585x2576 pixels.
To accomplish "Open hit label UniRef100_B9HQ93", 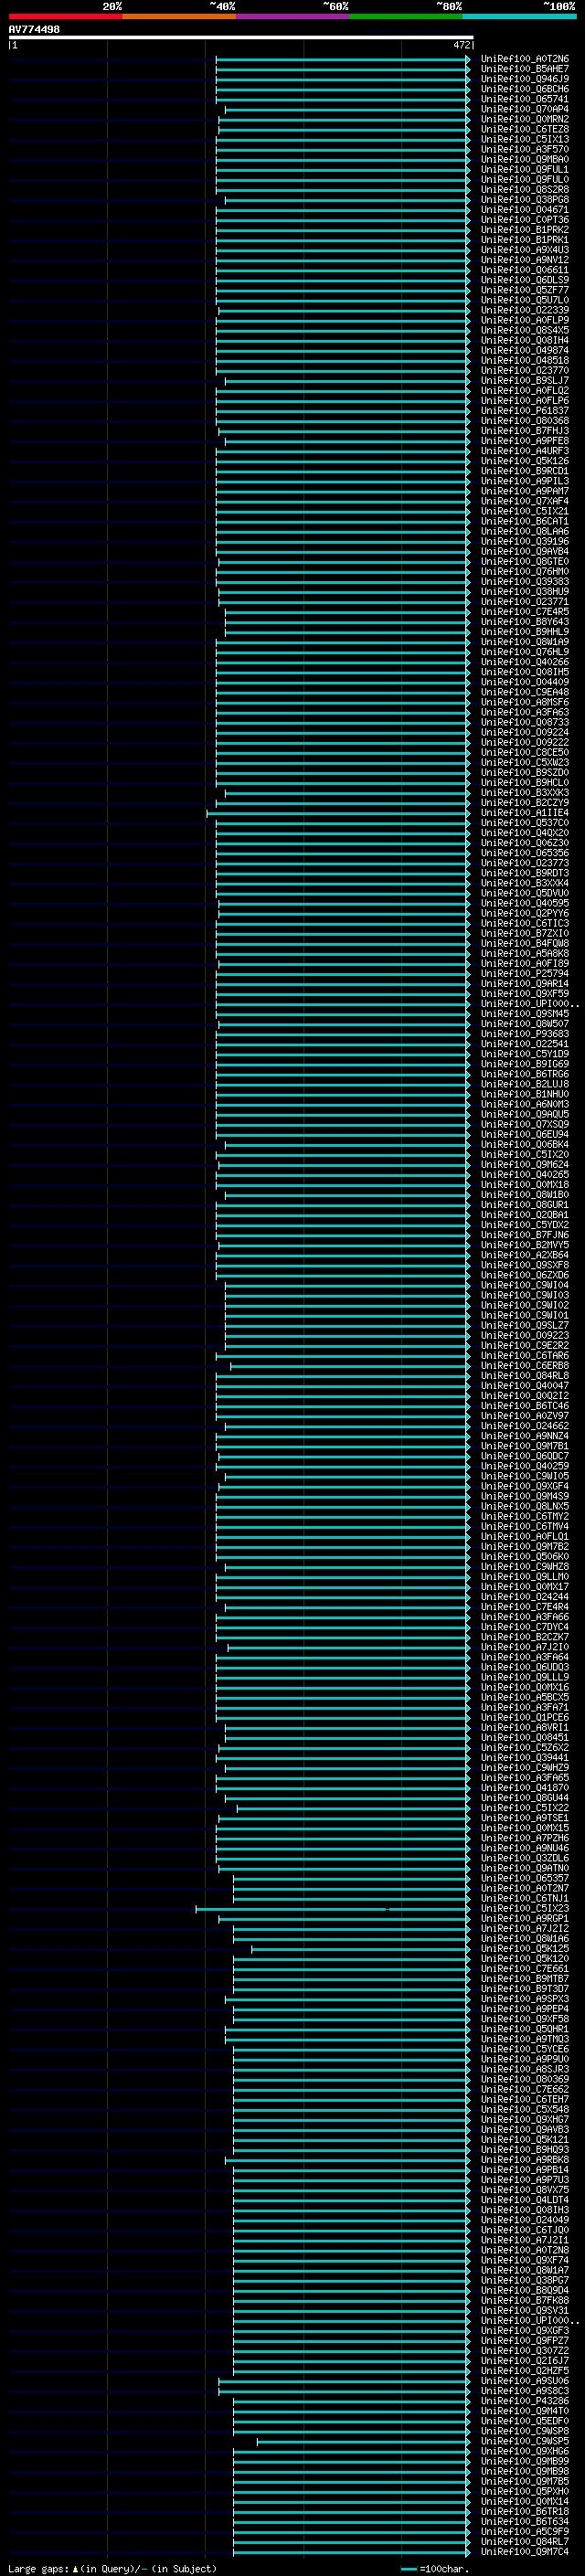I will [525, 2149].
